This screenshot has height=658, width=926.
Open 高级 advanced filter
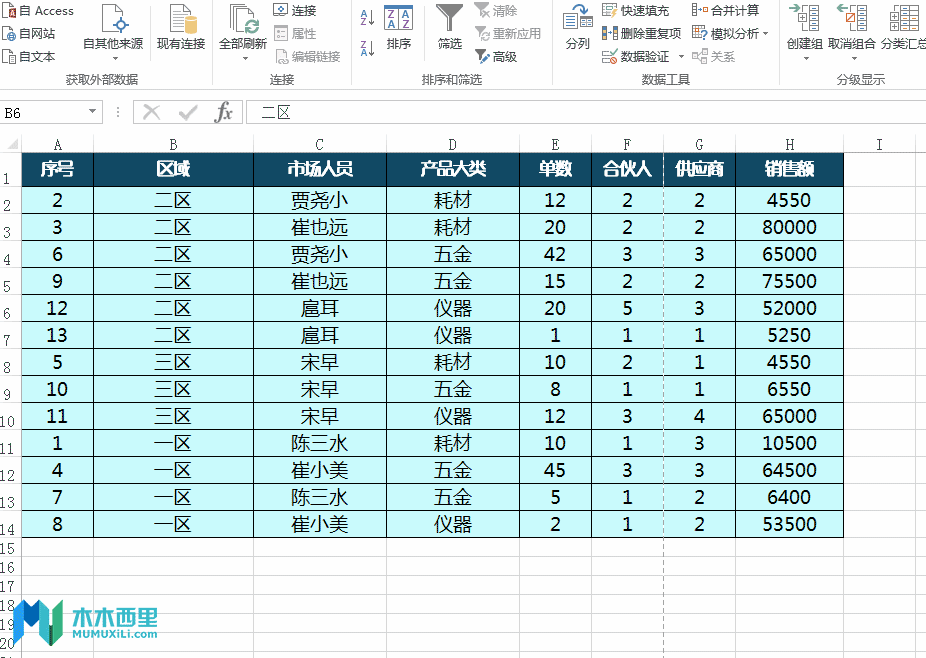click(x=496, y=57)
